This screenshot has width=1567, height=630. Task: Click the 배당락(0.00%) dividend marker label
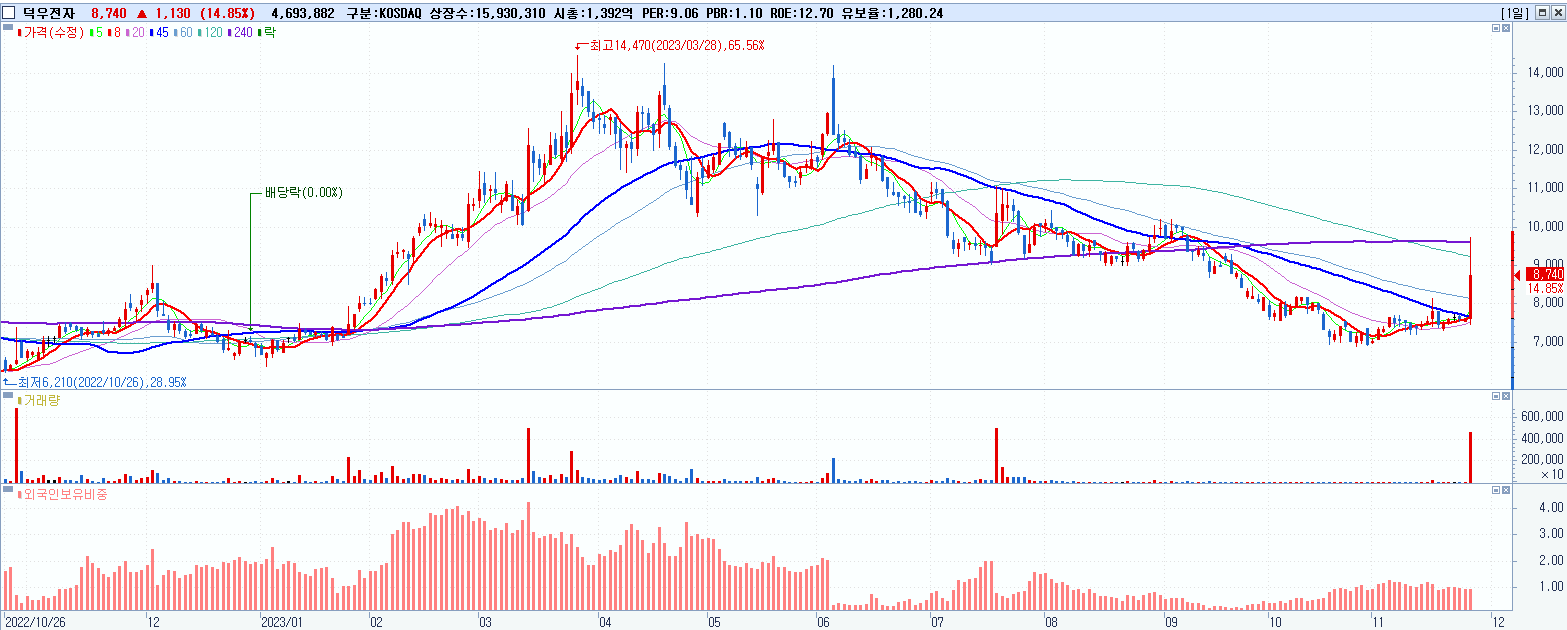[x=303, y=192]
